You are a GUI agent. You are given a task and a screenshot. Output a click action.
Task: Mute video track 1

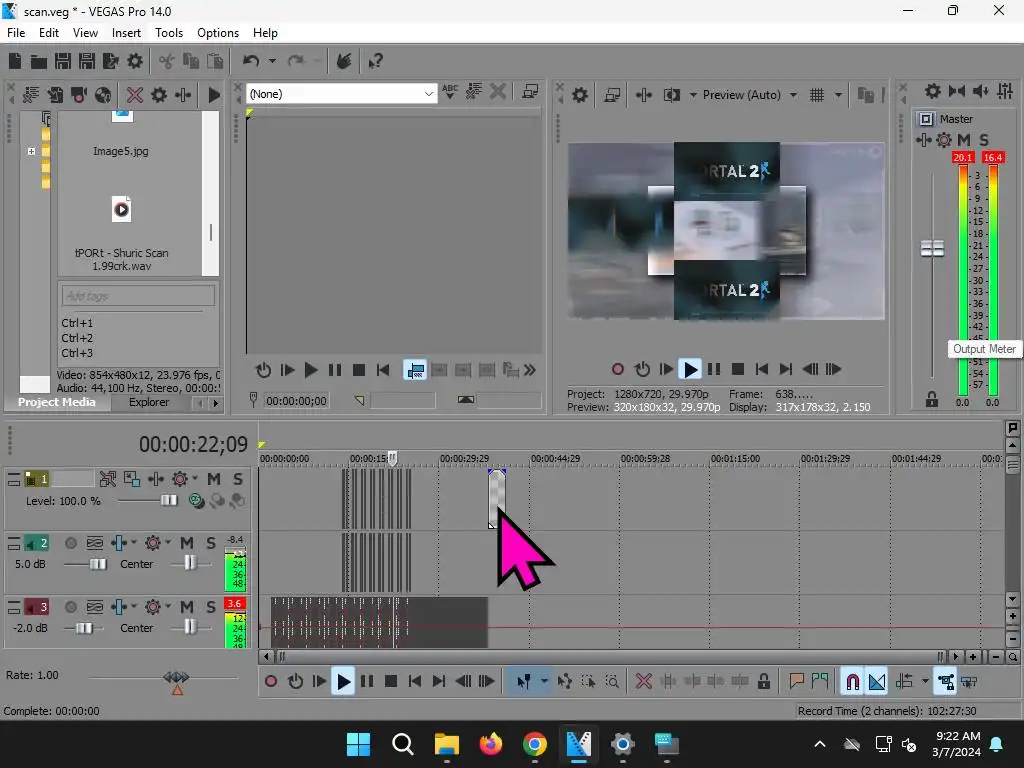[214, 479]
